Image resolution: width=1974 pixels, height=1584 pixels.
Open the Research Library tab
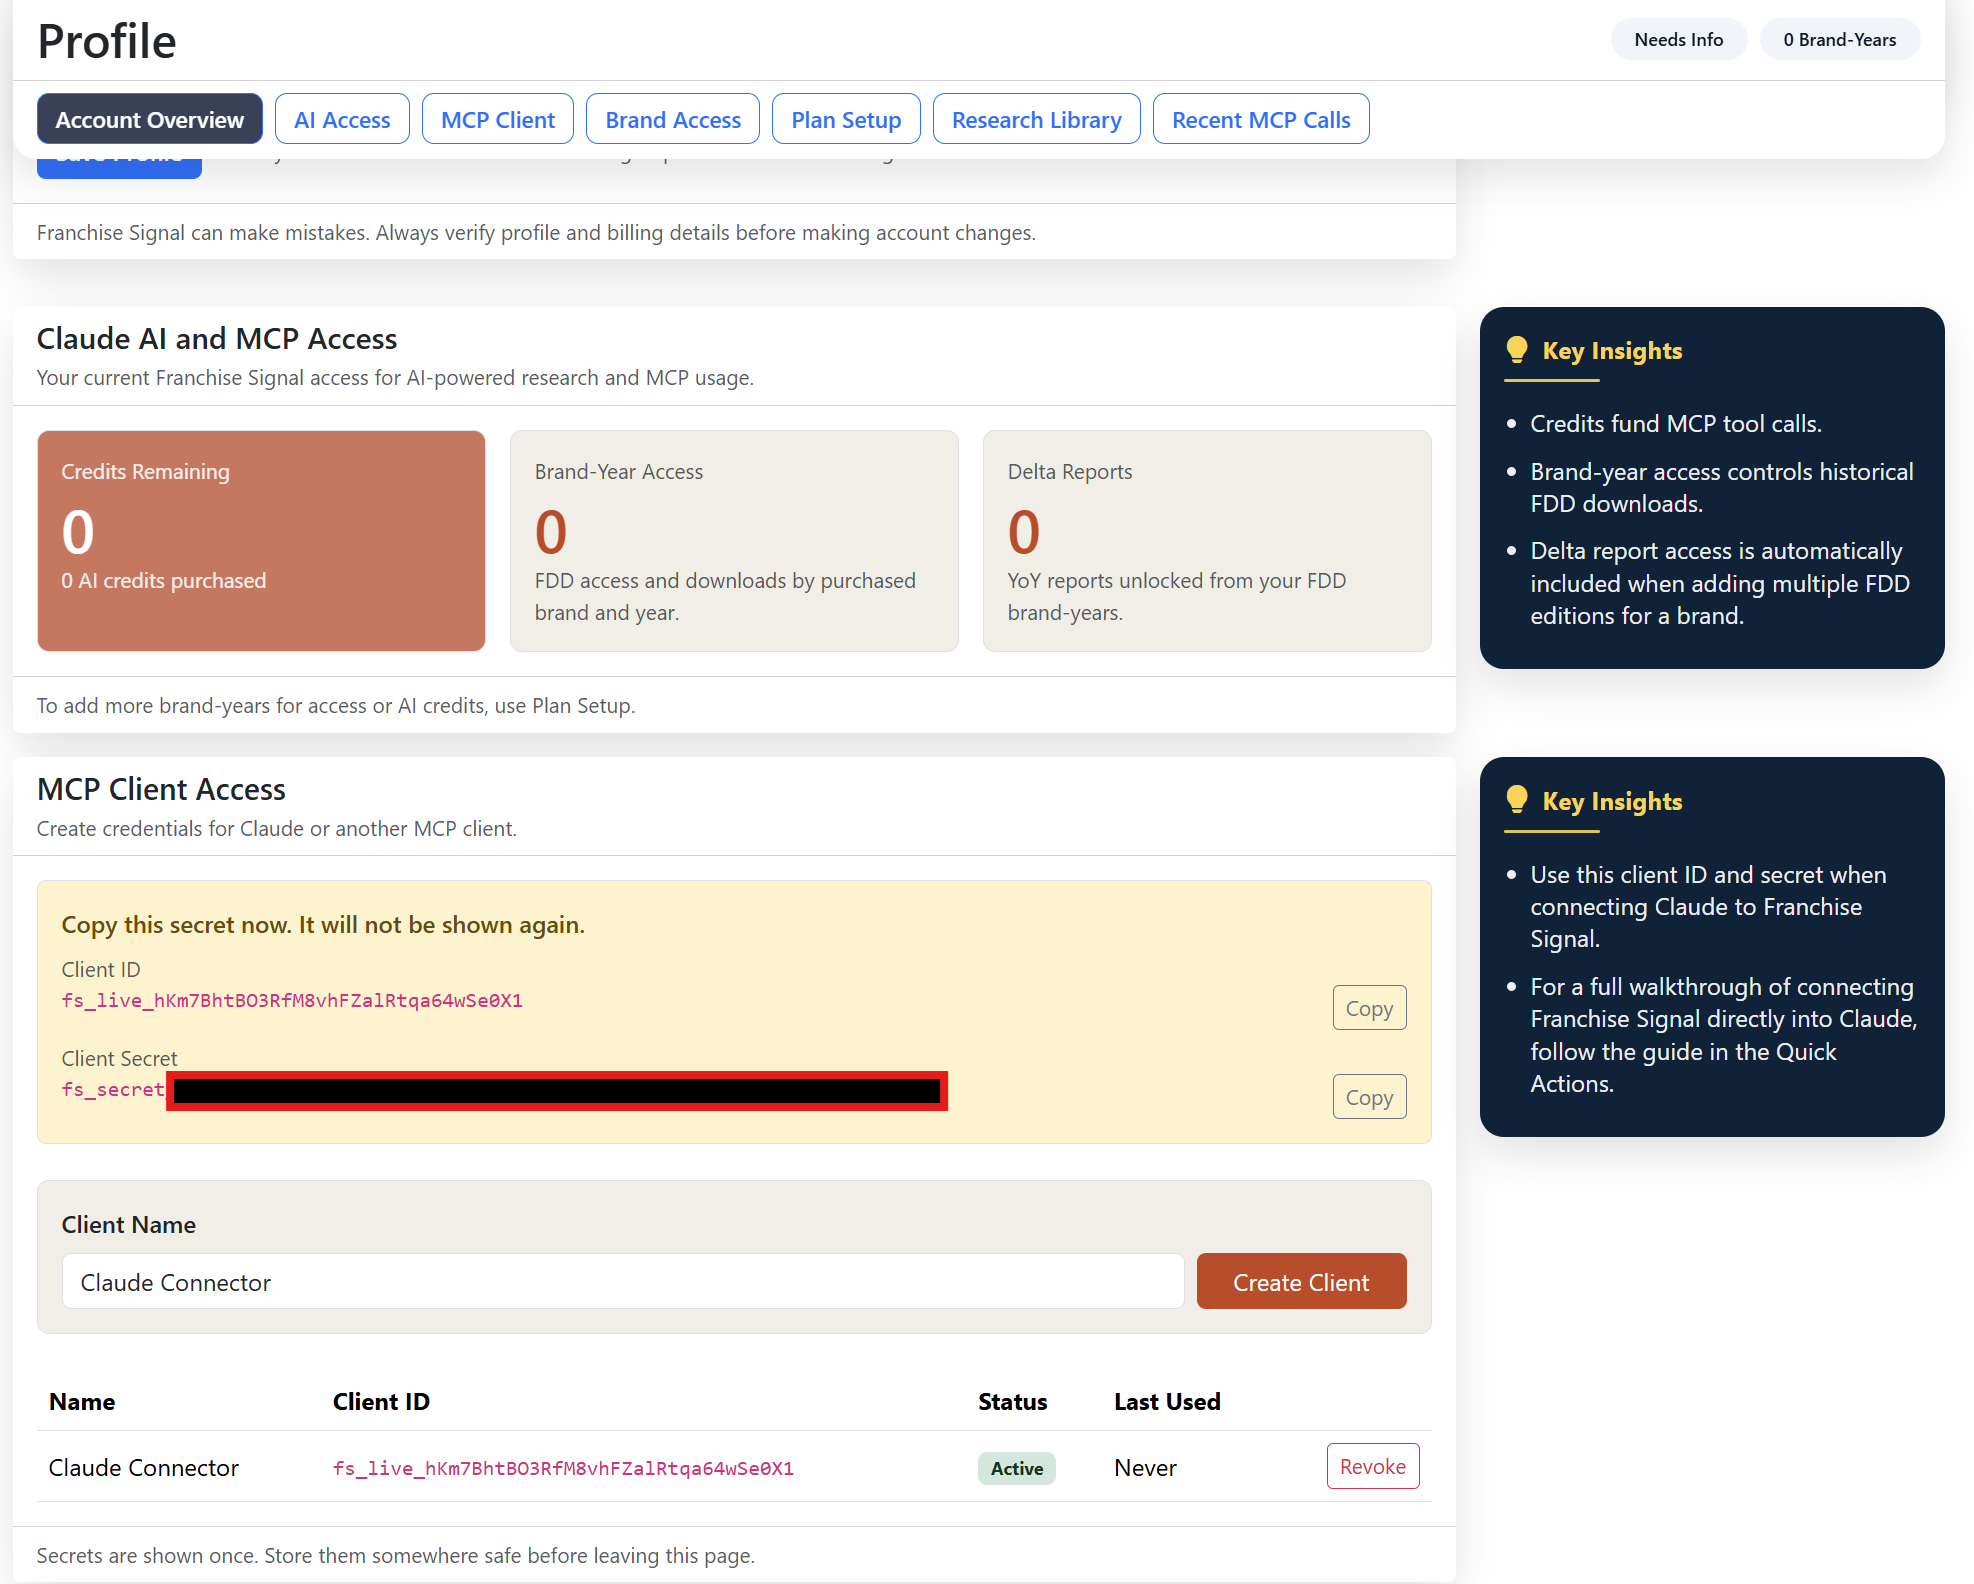(1037, 119)
